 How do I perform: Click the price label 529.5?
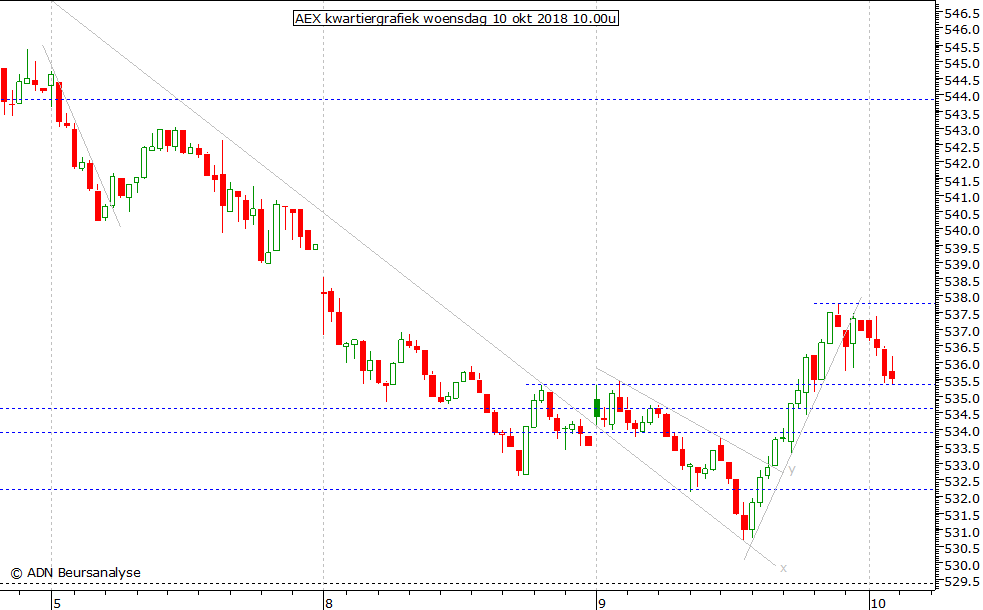coord(962,582)
